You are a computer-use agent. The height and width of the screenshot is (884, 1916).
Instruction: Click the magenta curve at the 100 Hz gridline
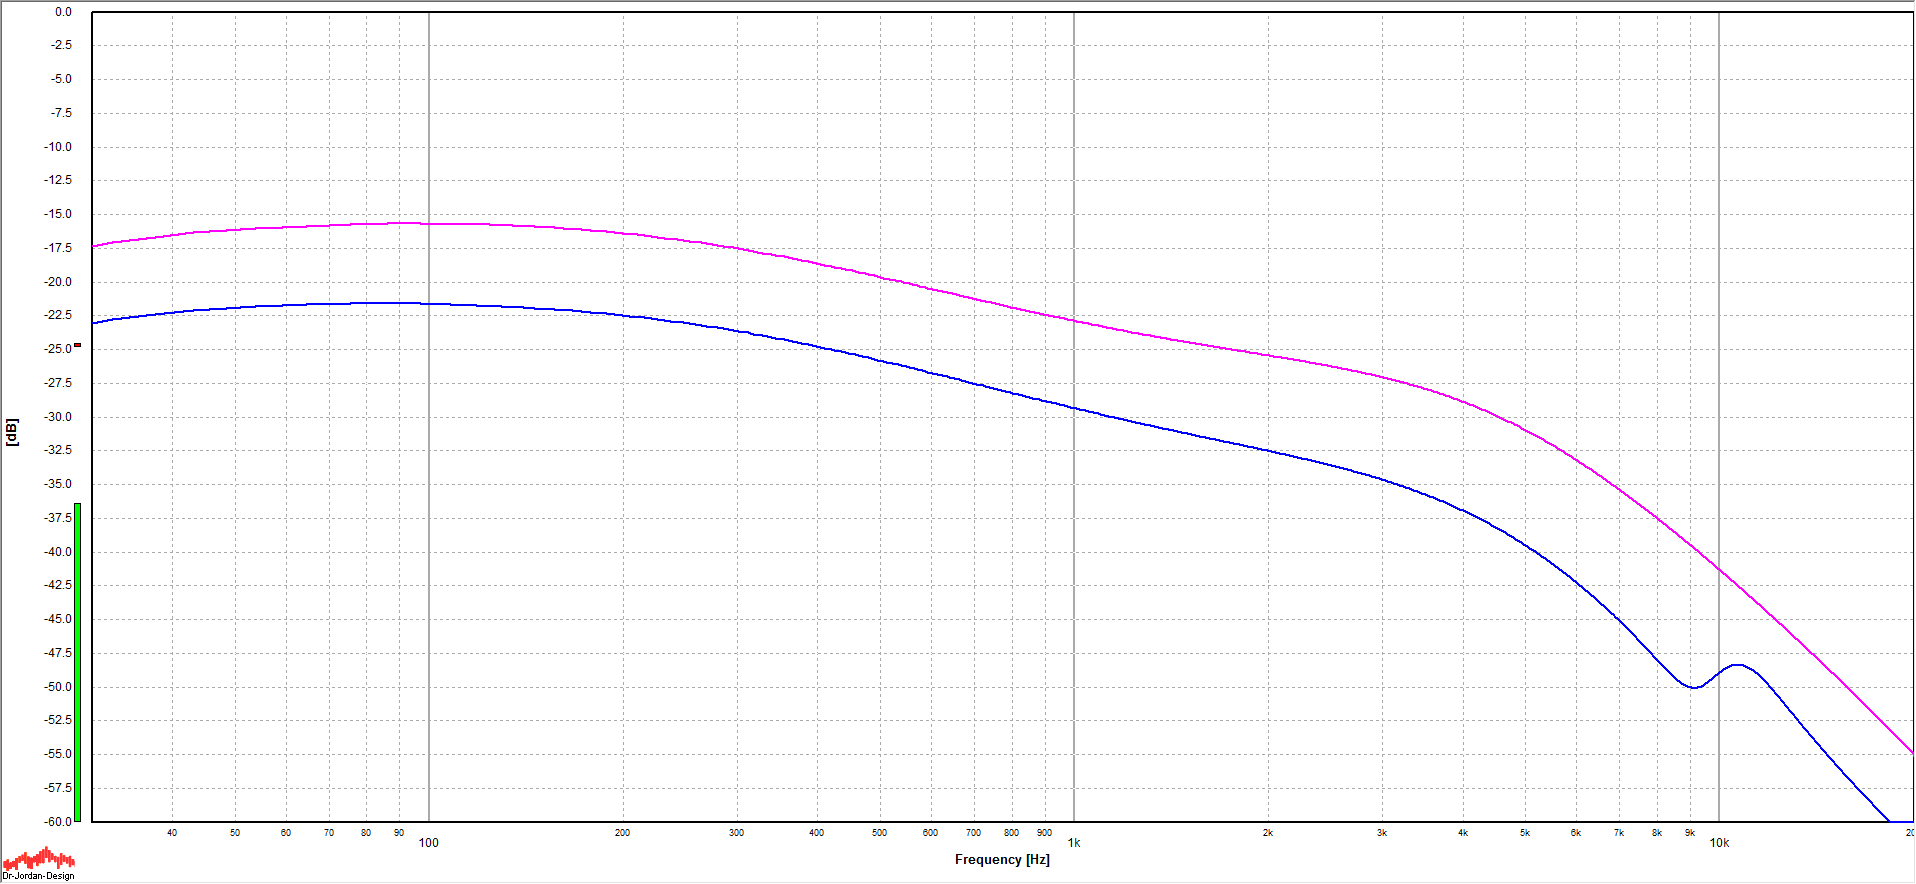(x=429, y=224)
